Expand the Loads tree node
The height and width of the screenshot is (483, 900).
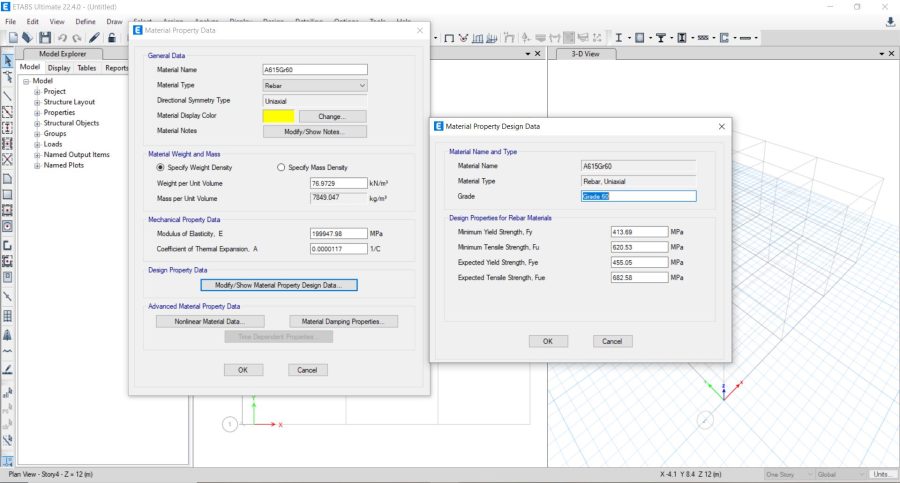click(37, 145)
